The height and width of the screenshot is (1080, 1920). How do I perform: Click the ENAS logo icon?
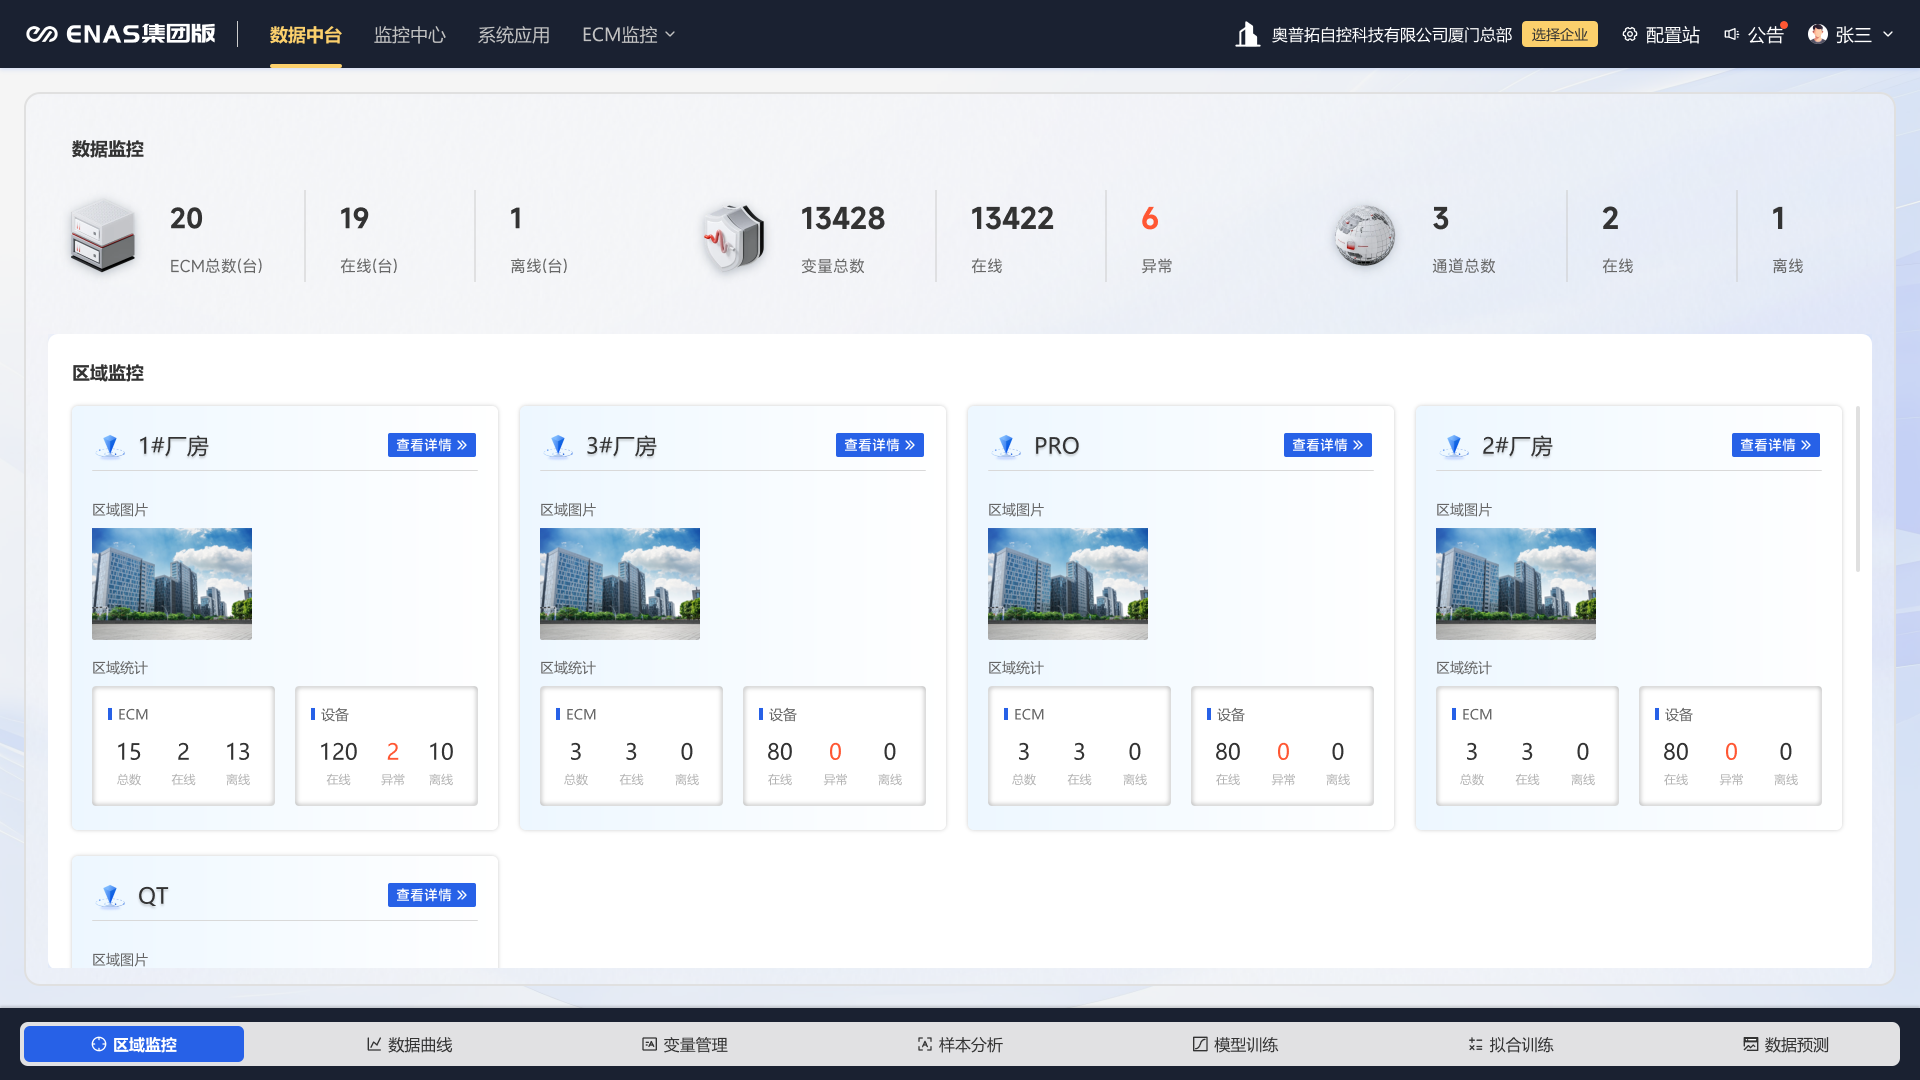(x=41, y=35)
